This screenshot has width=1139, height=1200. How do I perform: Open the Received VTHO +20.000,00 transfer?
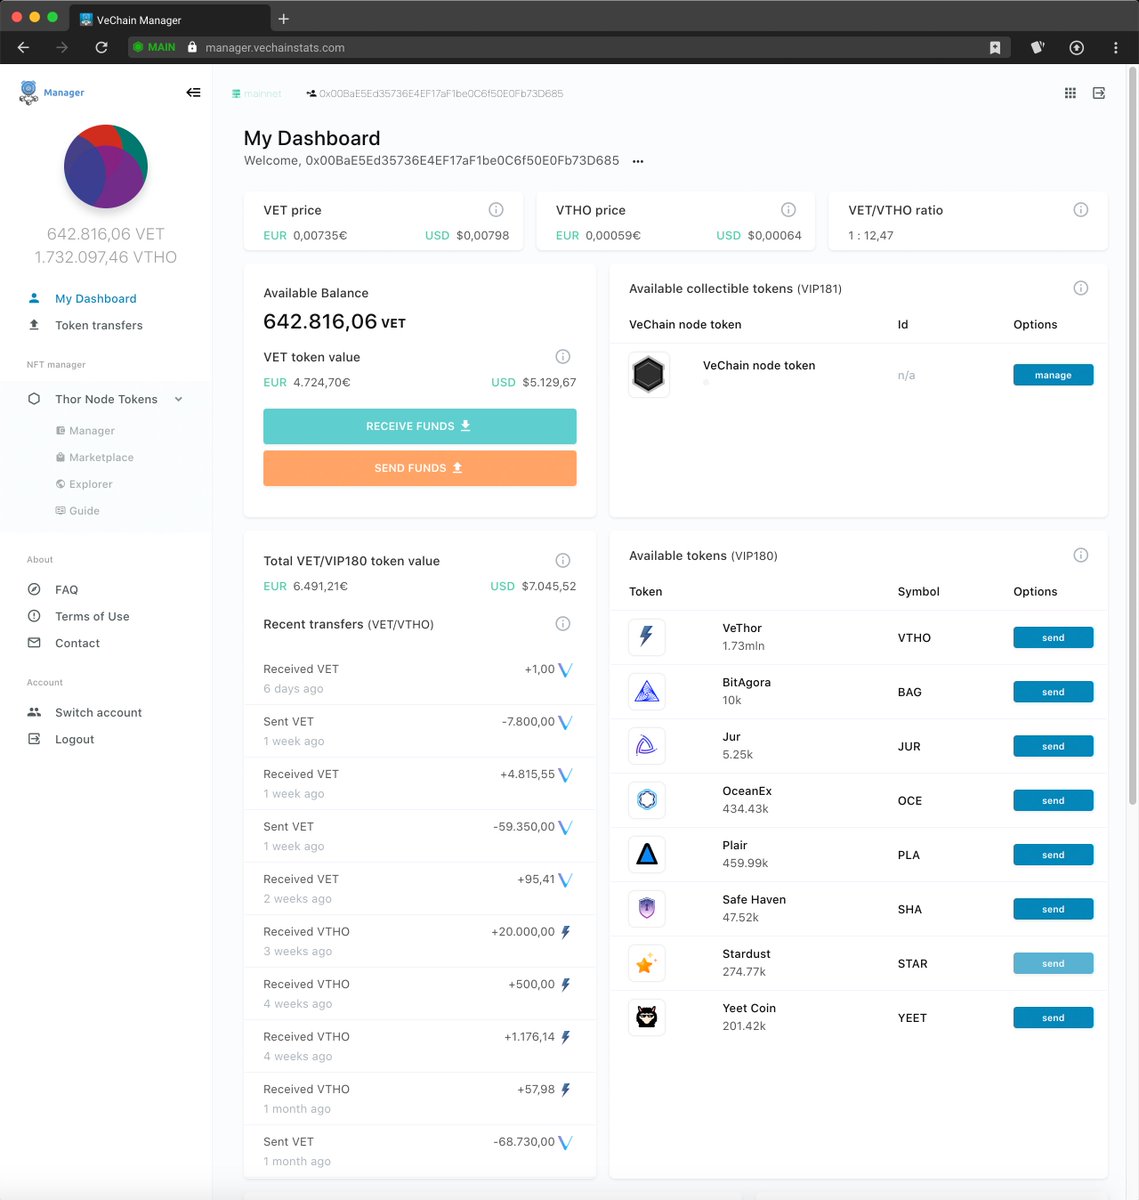tap(419, 941)
